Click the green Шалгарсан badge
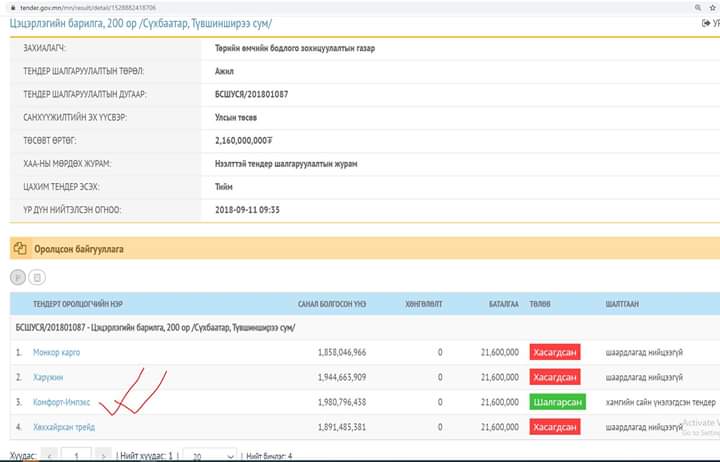The height and width of the screenshot is (462, 720). (x=557, y=402)
